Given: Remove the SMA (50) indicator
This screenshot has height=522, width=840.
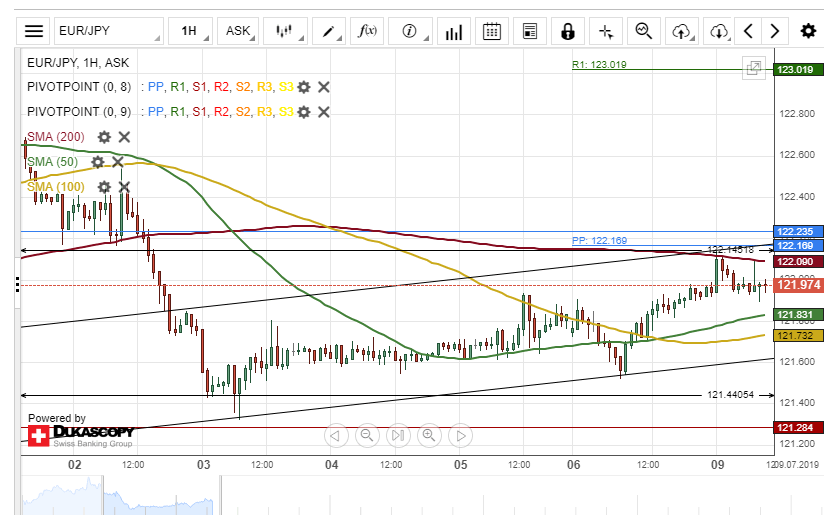Looking at the screenshot, I should click(x=118, y=162).
